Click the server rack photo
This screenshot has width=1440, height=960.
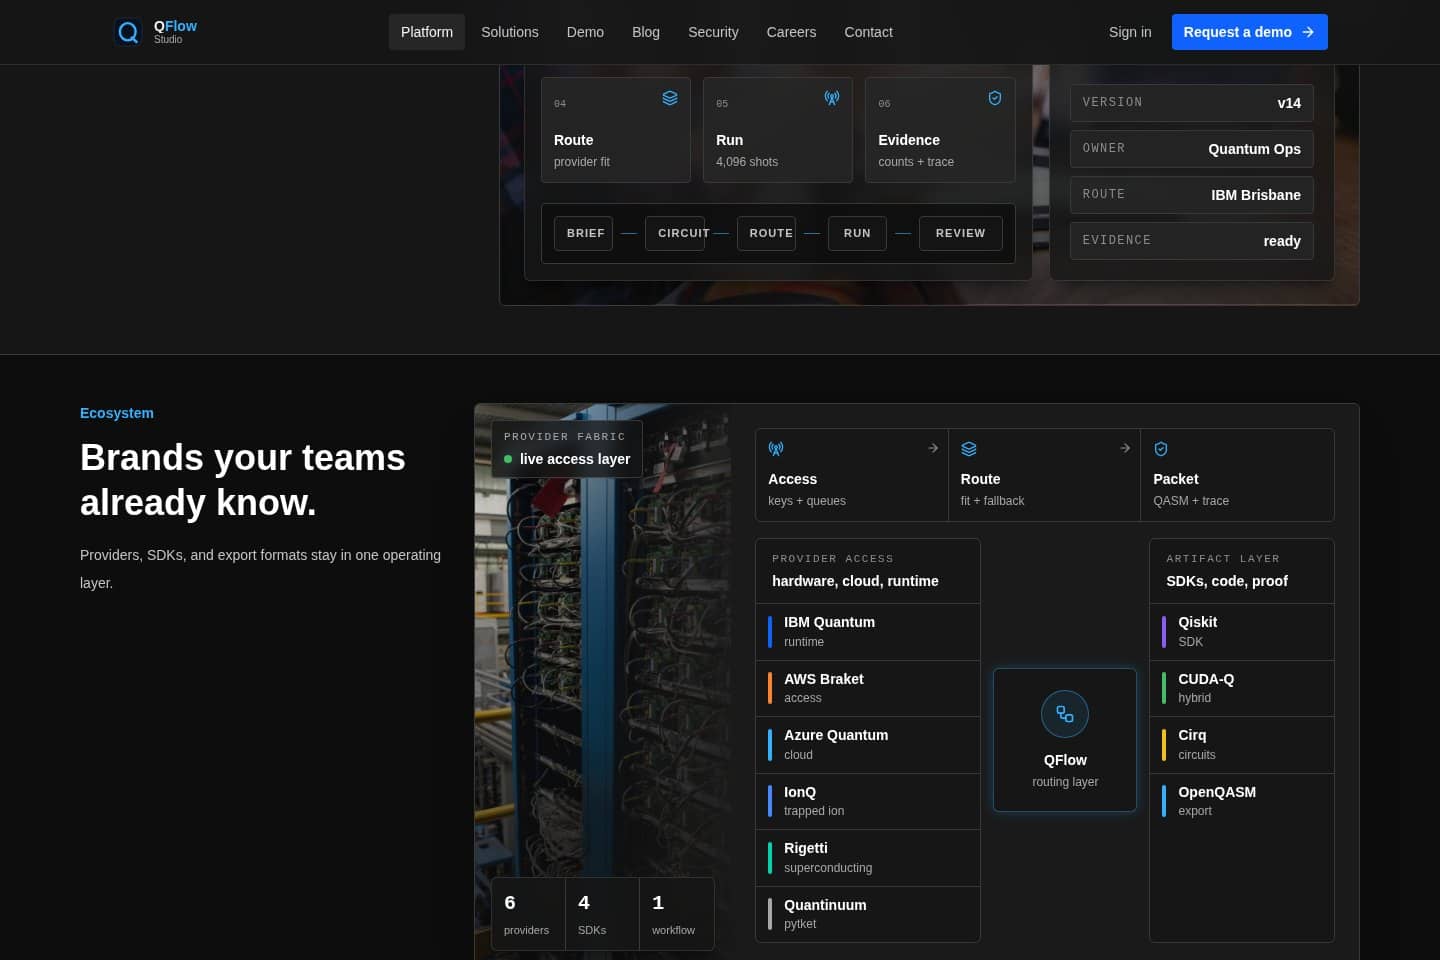602,680
